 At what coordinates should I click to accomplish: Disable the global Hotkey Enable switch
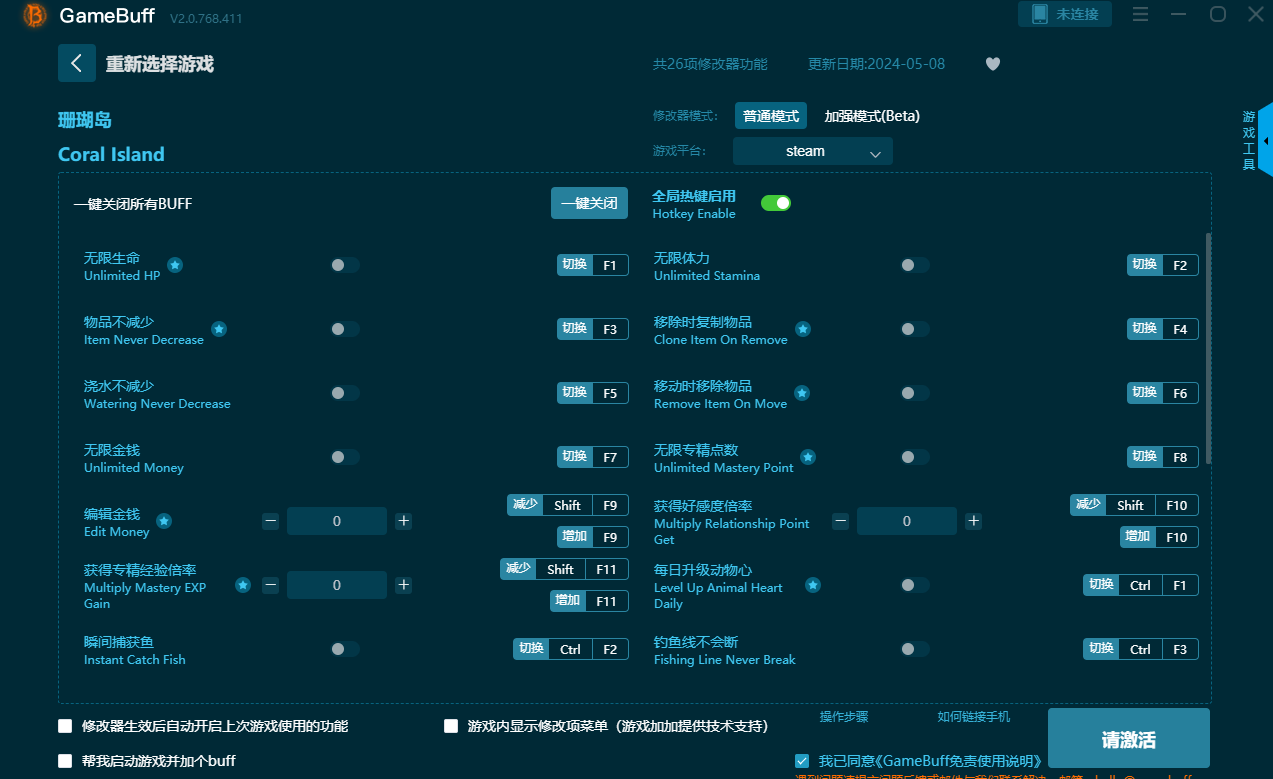pos(776,203)
